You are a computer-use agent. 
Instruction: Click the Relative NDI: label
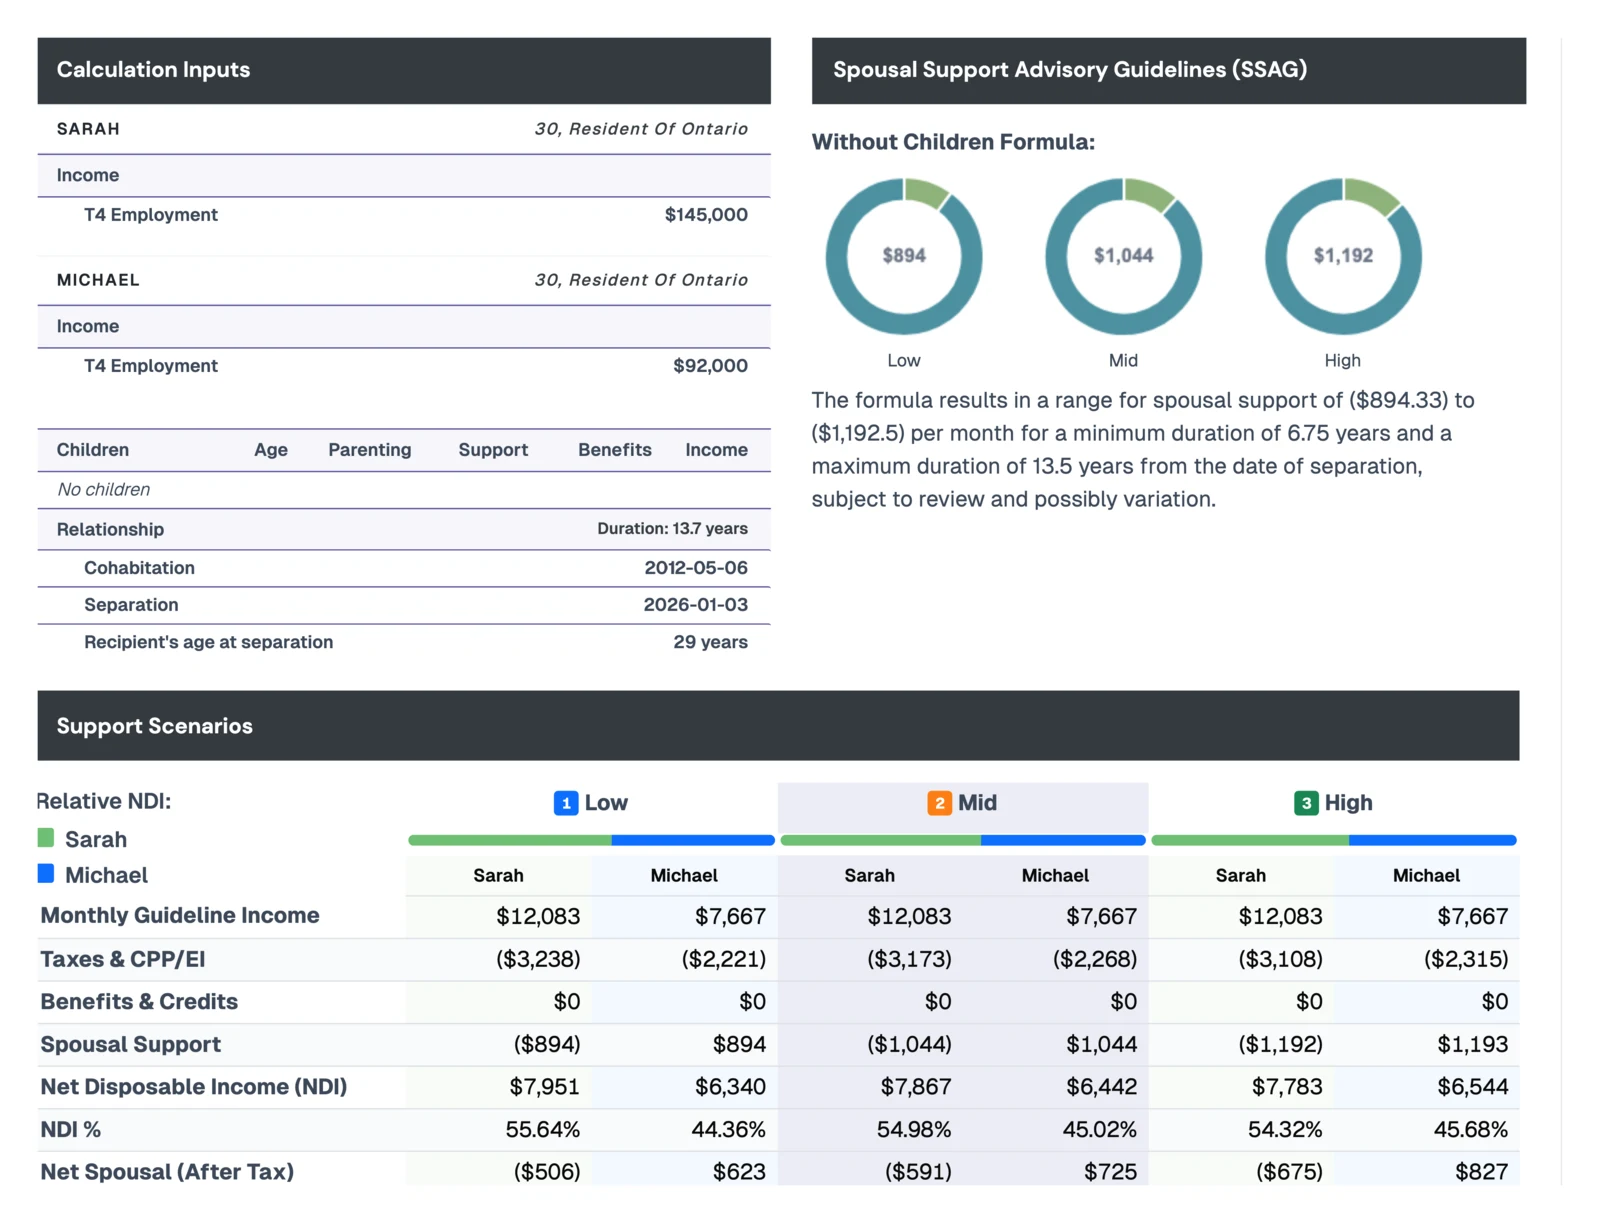tap(104, 801)
